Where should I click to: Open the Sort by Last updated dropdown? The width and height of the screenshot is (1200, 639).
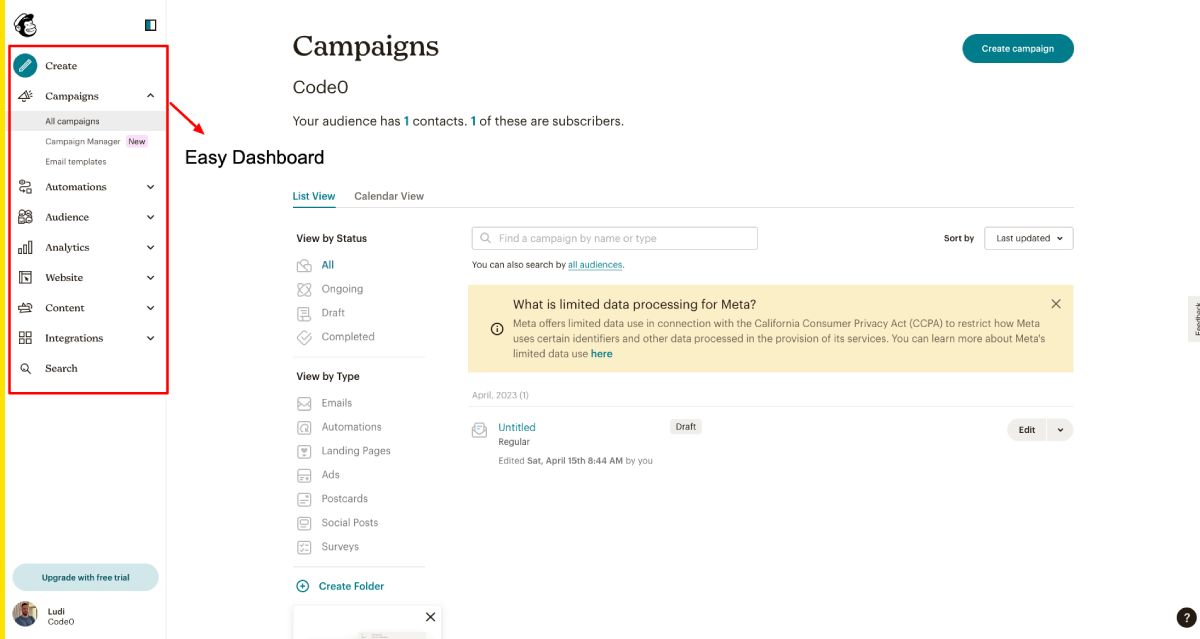click(x=1028, y=238)
